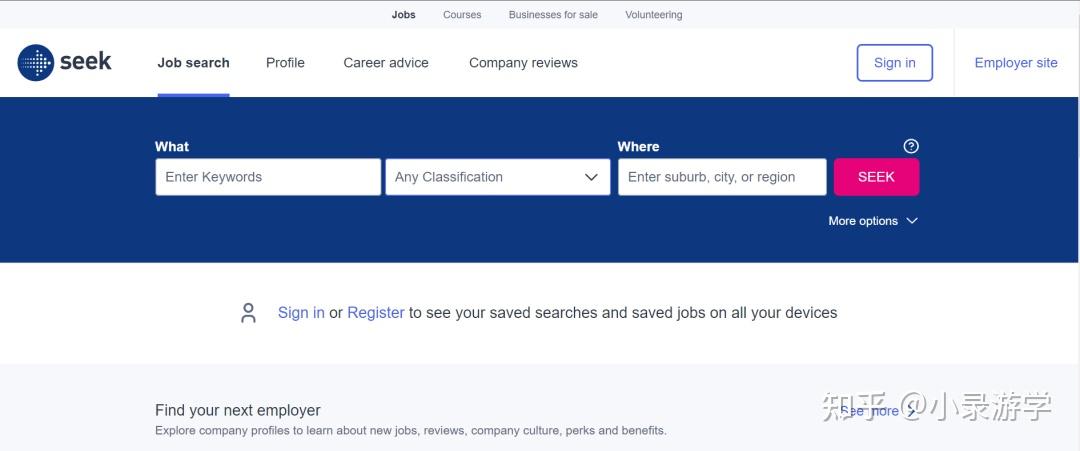Click the Register link
The image size is (1080, 451).
[x=376, y=313]
